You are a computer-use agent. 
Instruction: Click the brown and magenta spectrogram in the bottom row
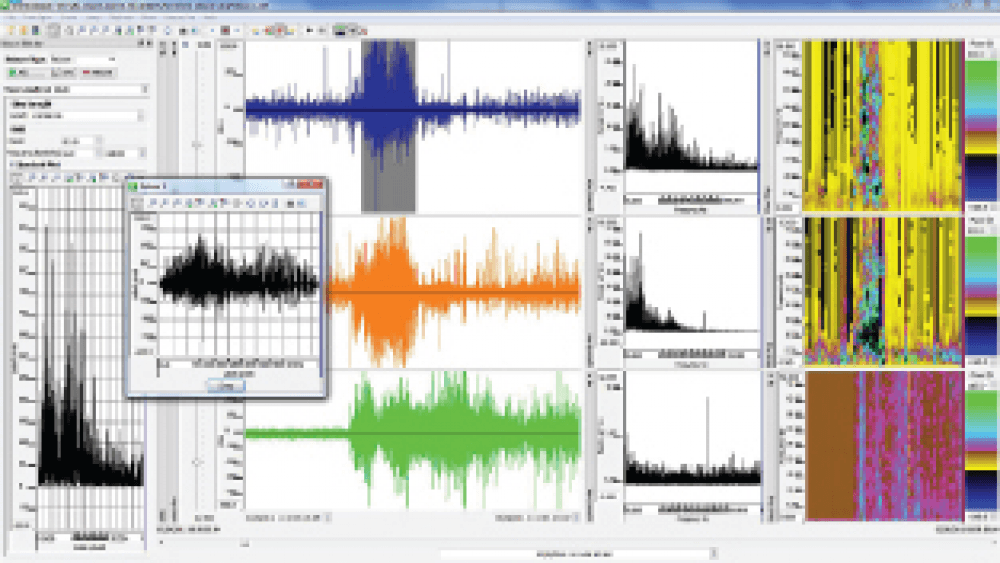click(x=885, y=446)
